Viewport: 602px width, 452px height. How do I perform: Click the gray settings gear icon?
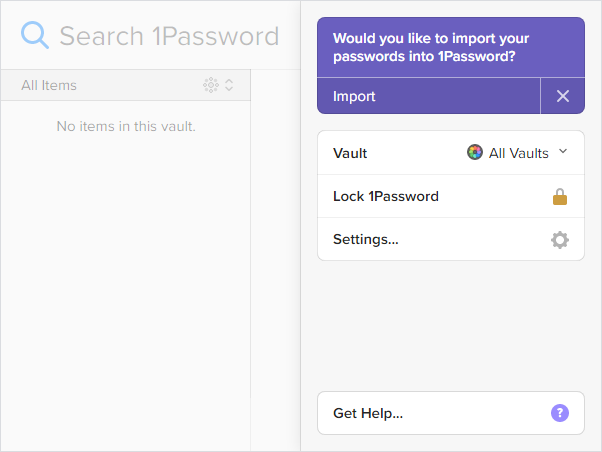(560, 240)
